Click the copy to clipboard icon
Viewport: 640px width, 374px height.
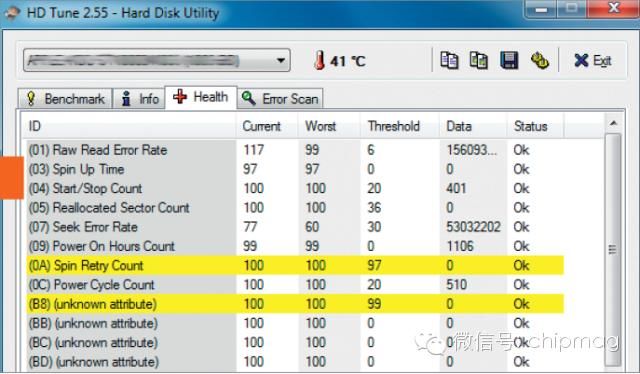(449, 60)
